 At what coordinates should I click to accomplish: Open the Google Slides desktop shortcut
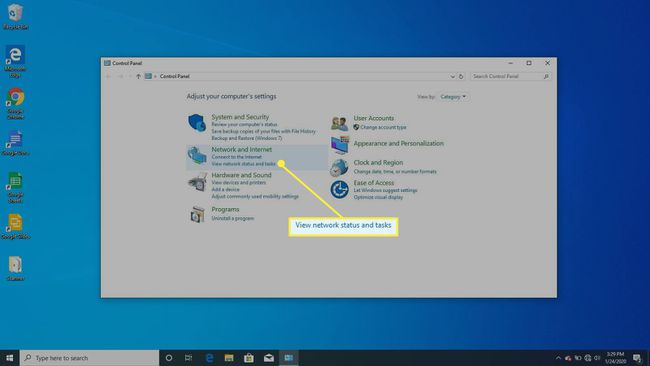coord(15,226)
